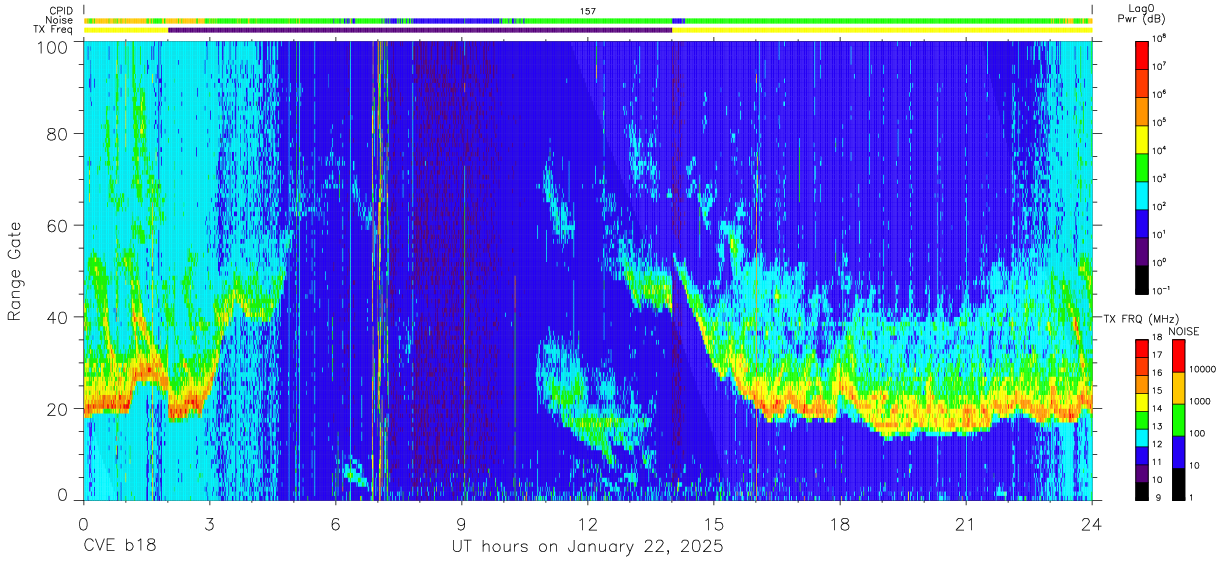
Task: Select the green segment of the TX FRQ colorbar
Action: [x=1141, y=420]
